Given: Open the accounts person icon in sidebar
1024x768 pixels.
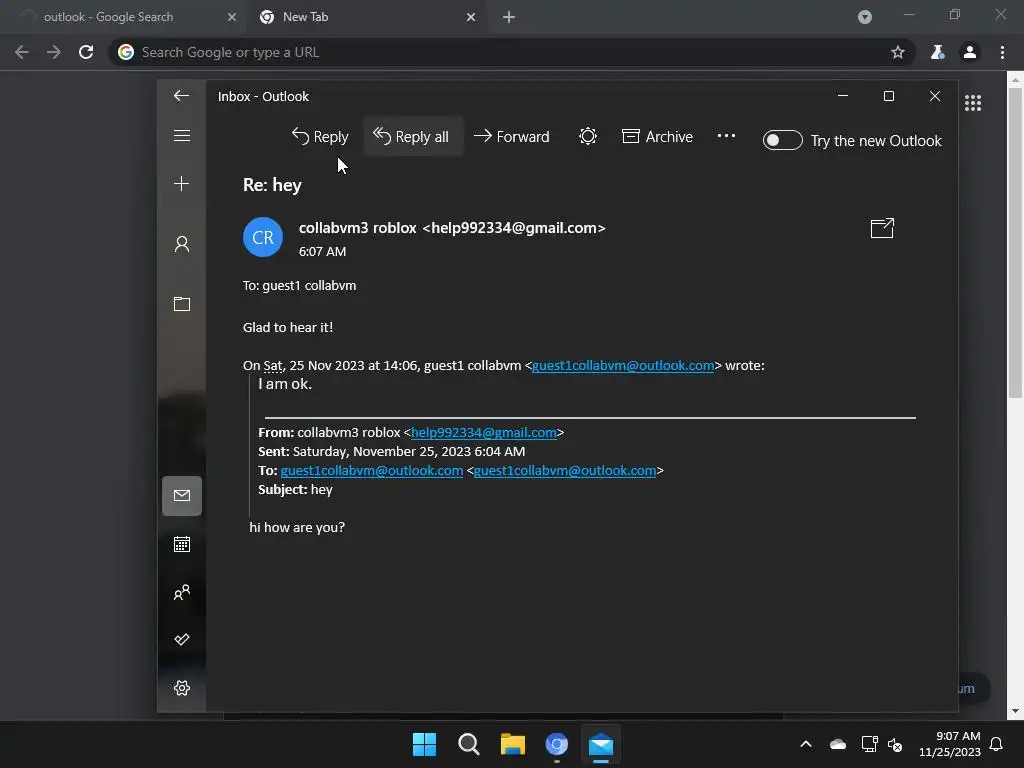Looking at the screenshot, I should (x=182, y=244).
